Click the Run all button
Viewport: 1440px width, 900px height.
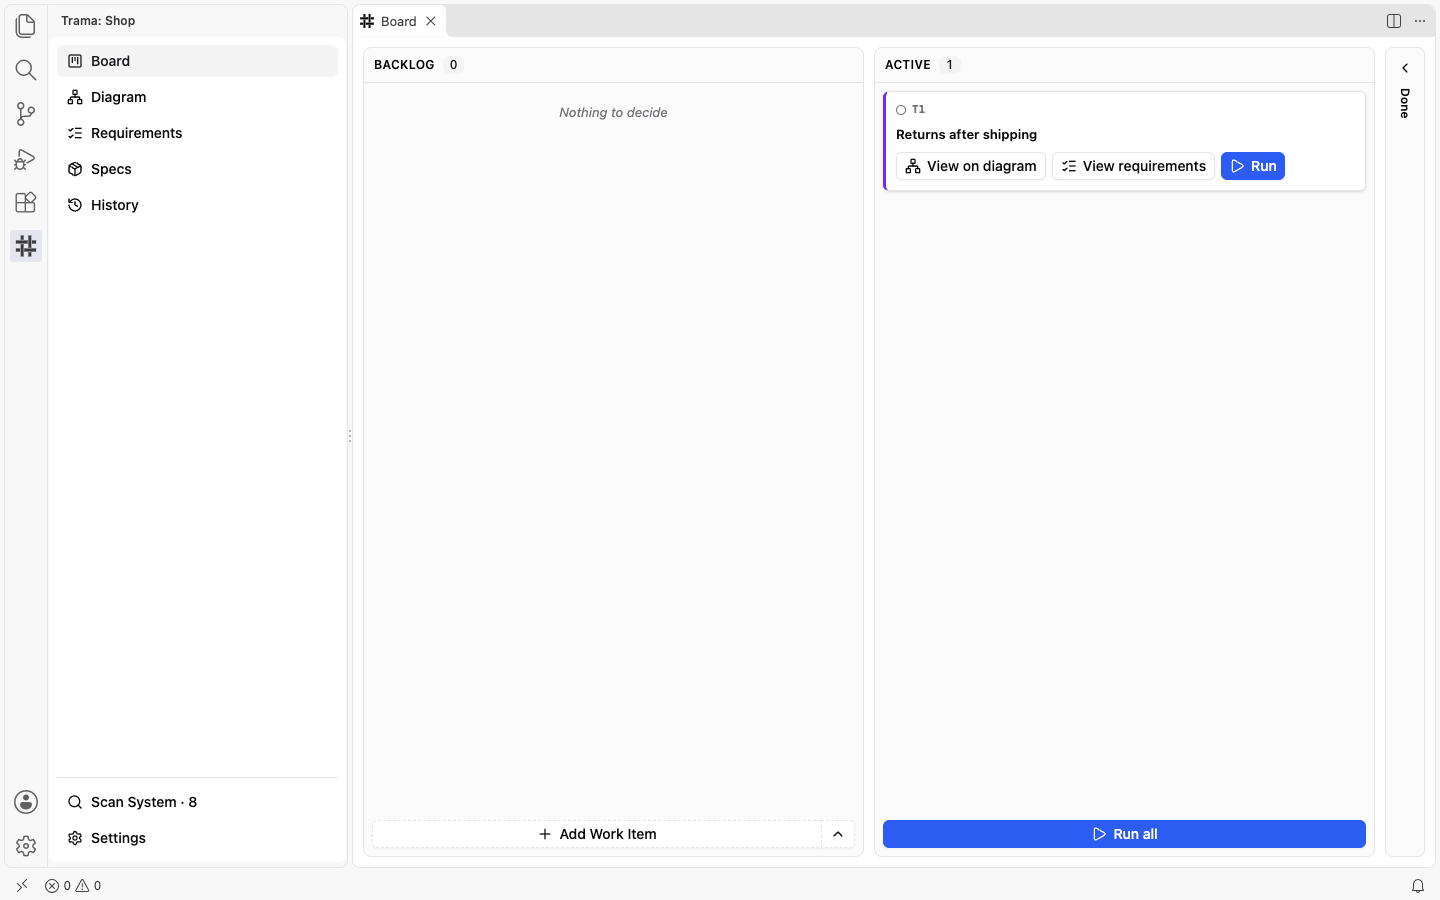coord(1124,834)
